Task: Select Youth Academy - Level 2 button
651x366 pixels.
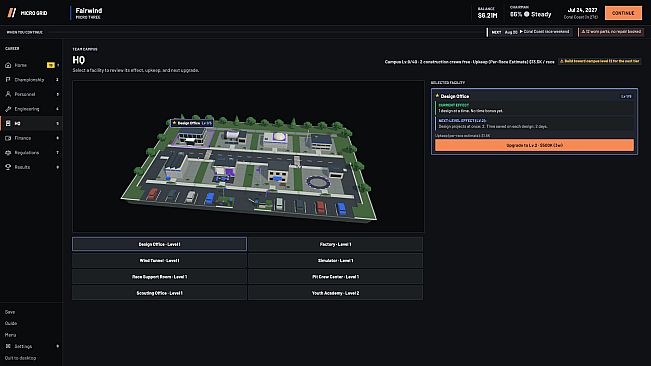Action: click(335, 293)
